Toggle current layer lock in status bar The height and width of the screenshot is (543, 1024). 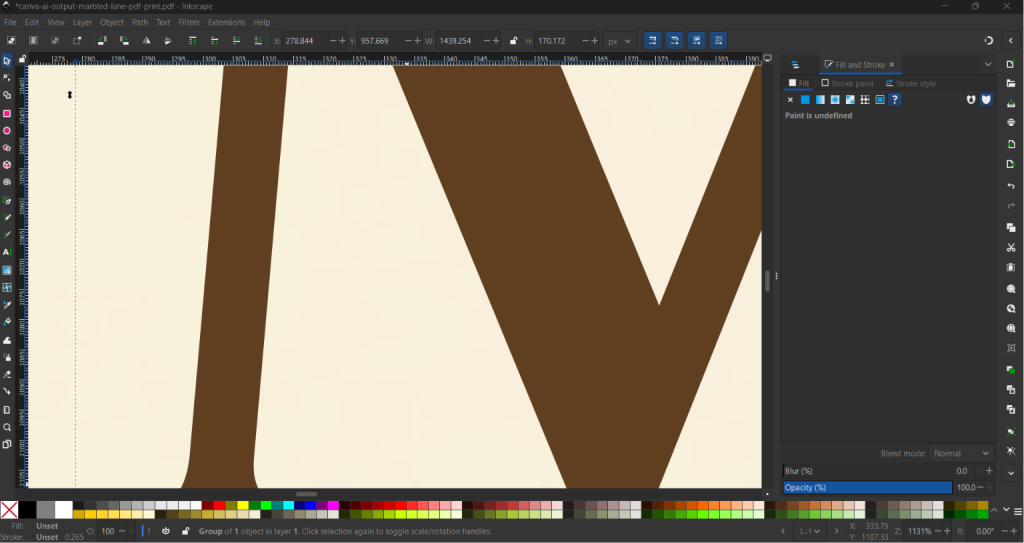[185, 531]
